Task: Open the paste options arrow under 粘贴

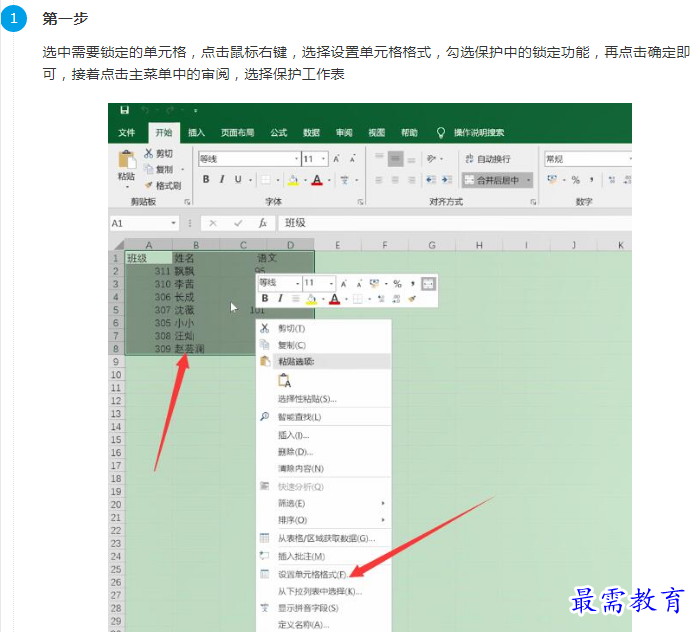Action: [127, 187]
